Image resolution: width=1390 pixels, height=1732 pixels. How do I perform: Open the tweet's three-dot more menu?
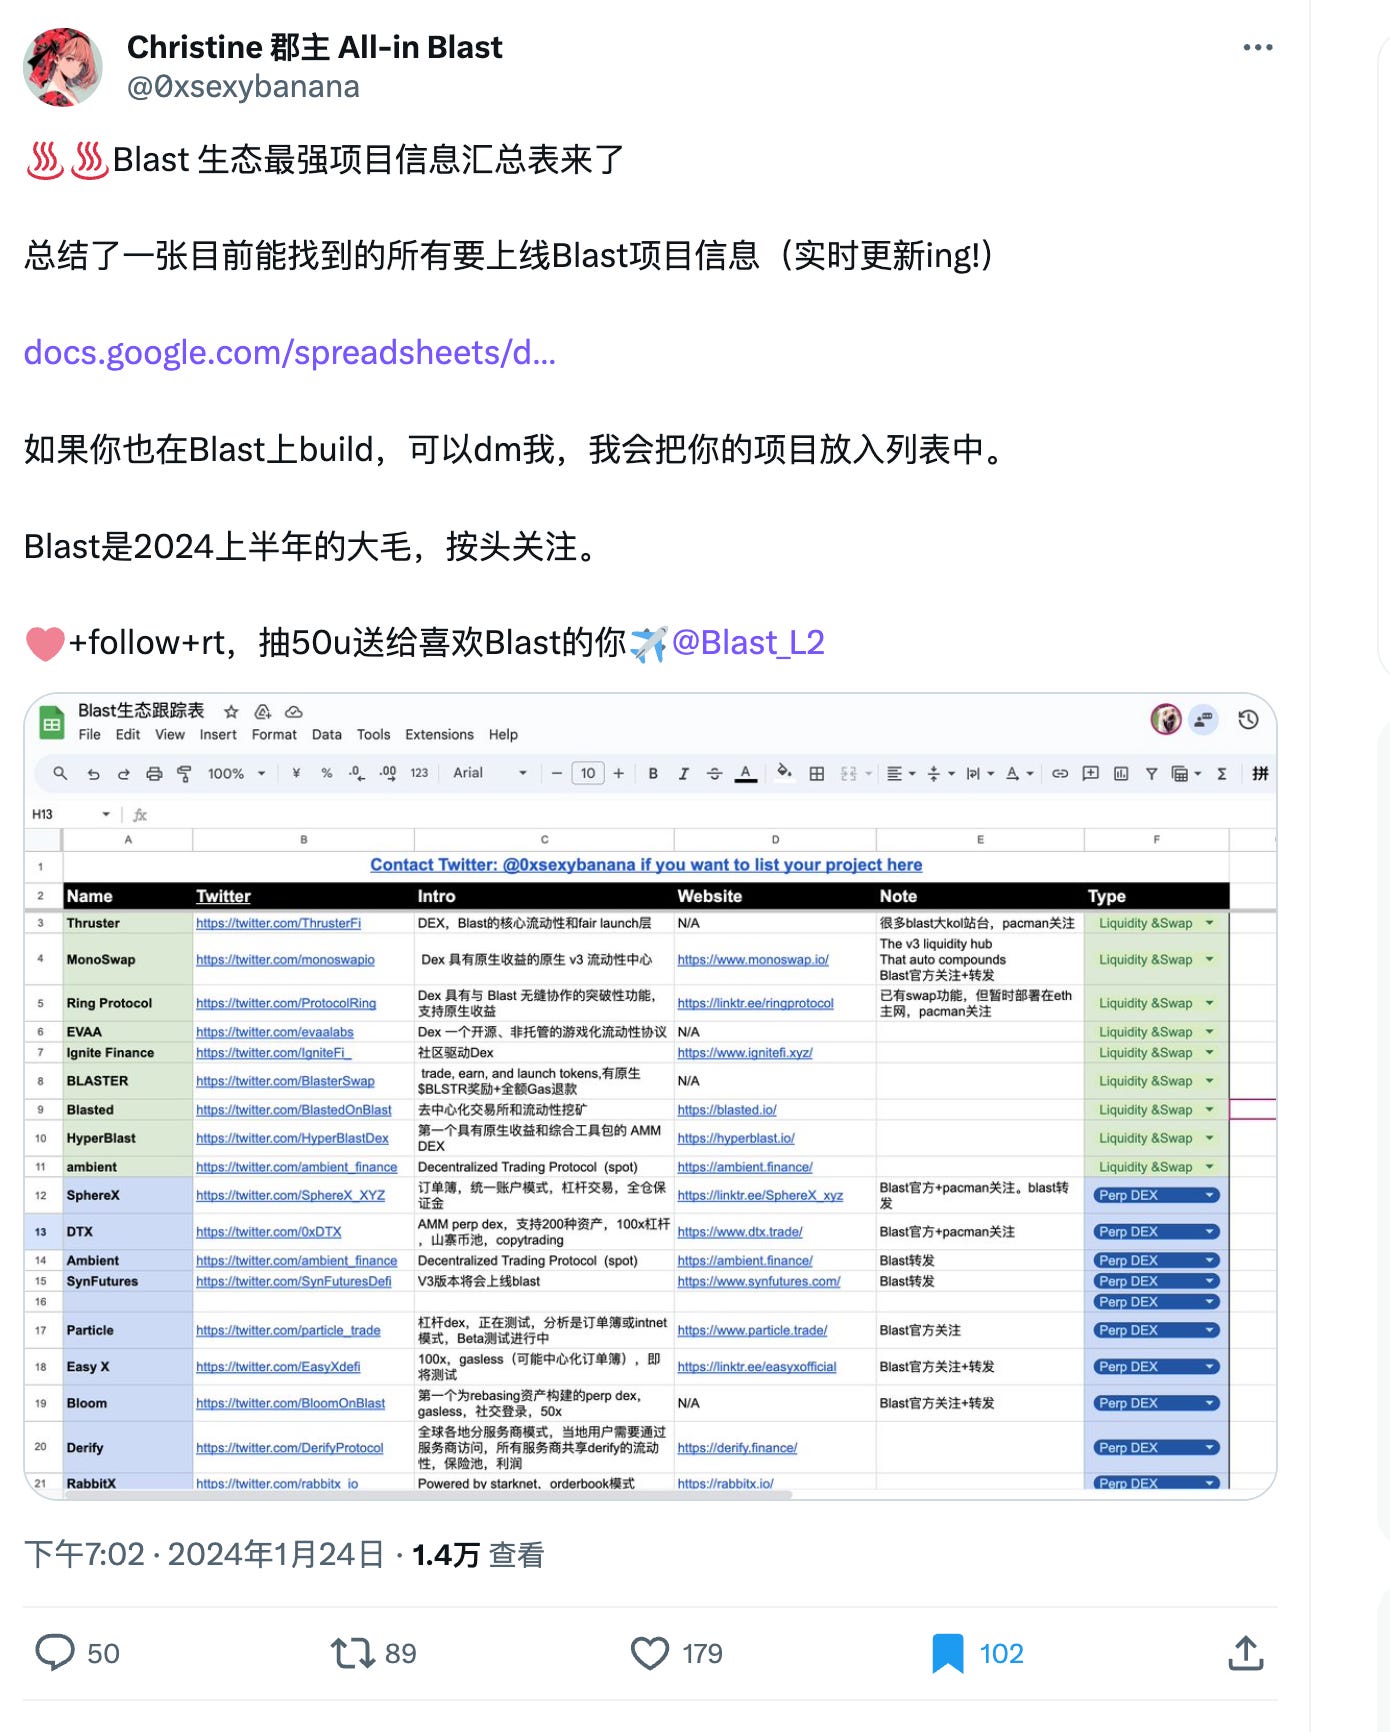point(1257,48)
